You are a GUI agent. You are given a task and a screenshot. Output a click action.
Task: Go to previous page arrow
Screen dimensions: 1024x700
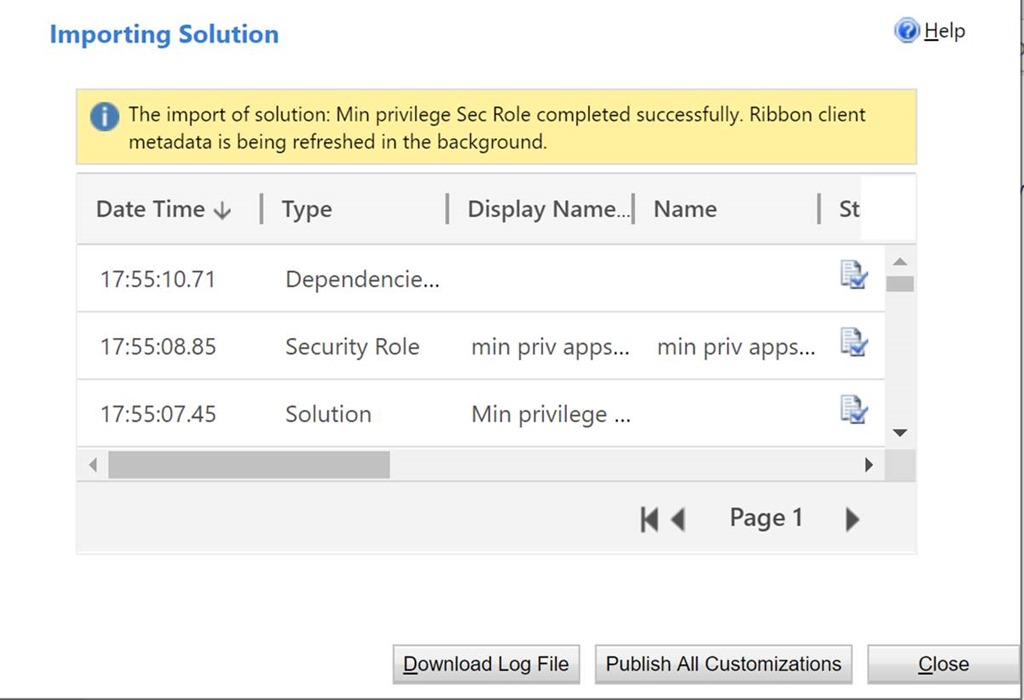point(678,519)
